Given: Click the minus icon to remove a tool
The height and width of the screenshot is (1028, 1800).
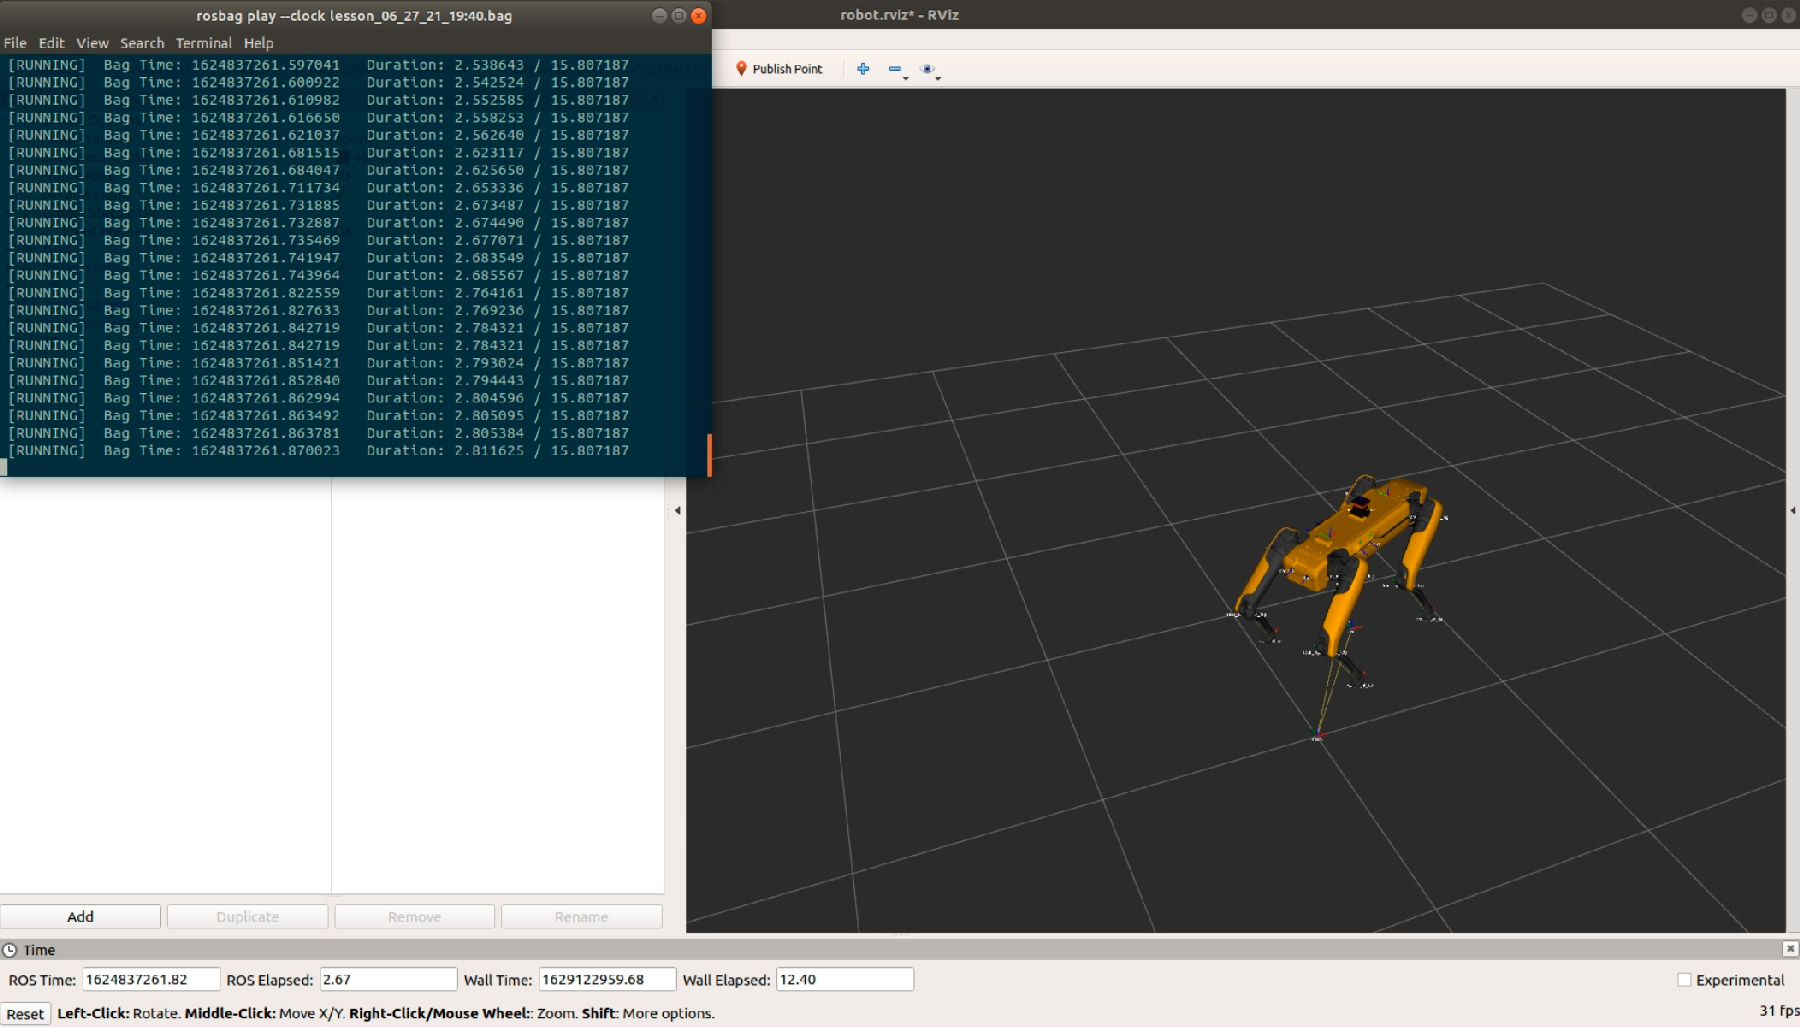Looking at the screenshot, I should click(x=893, y=68).
